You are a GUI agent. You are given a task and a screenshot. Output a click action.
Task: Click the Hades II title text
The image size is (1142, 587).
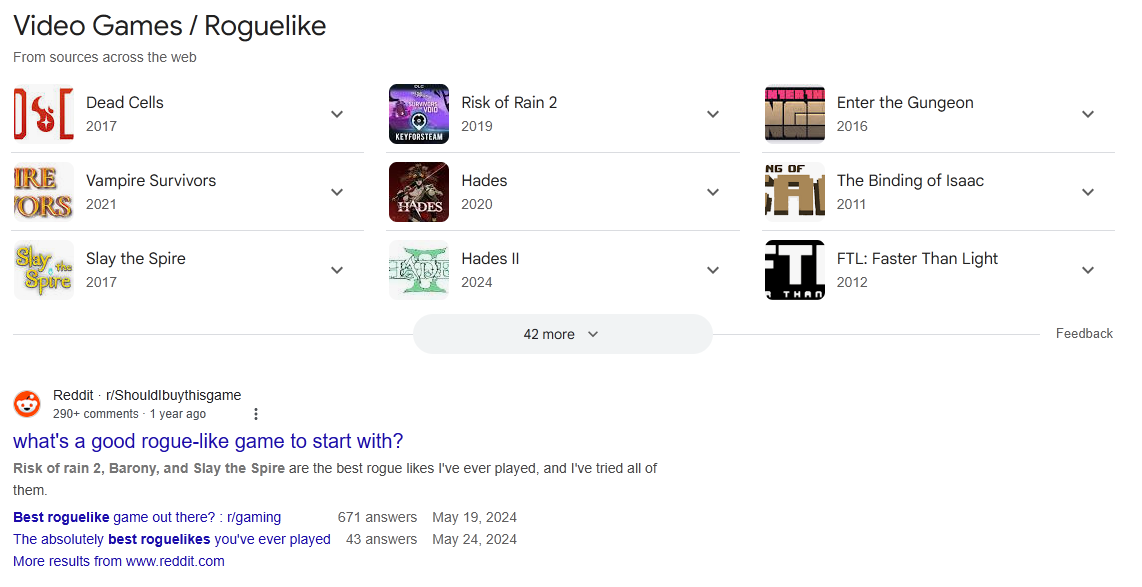click(x=490, y=259)
